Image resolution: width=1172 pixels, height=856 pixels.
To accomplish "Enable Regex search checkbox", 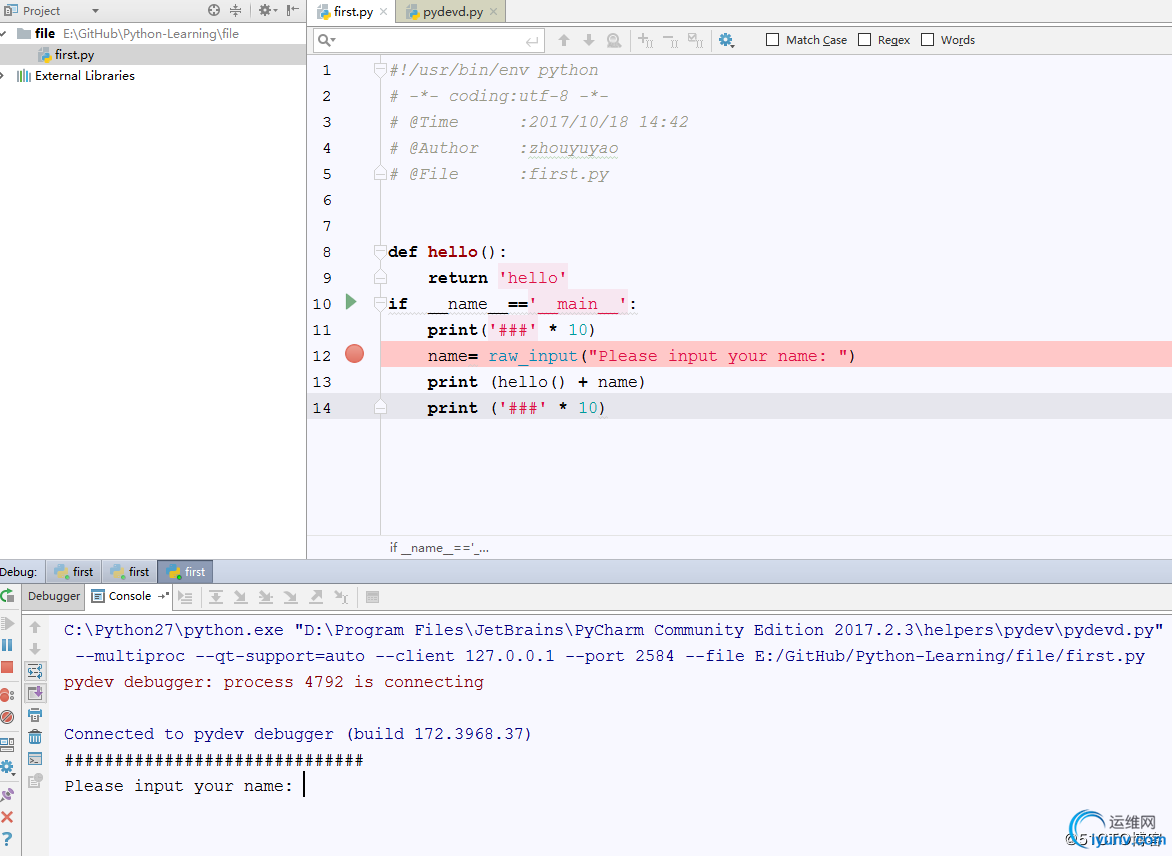I will pos(865,40).
